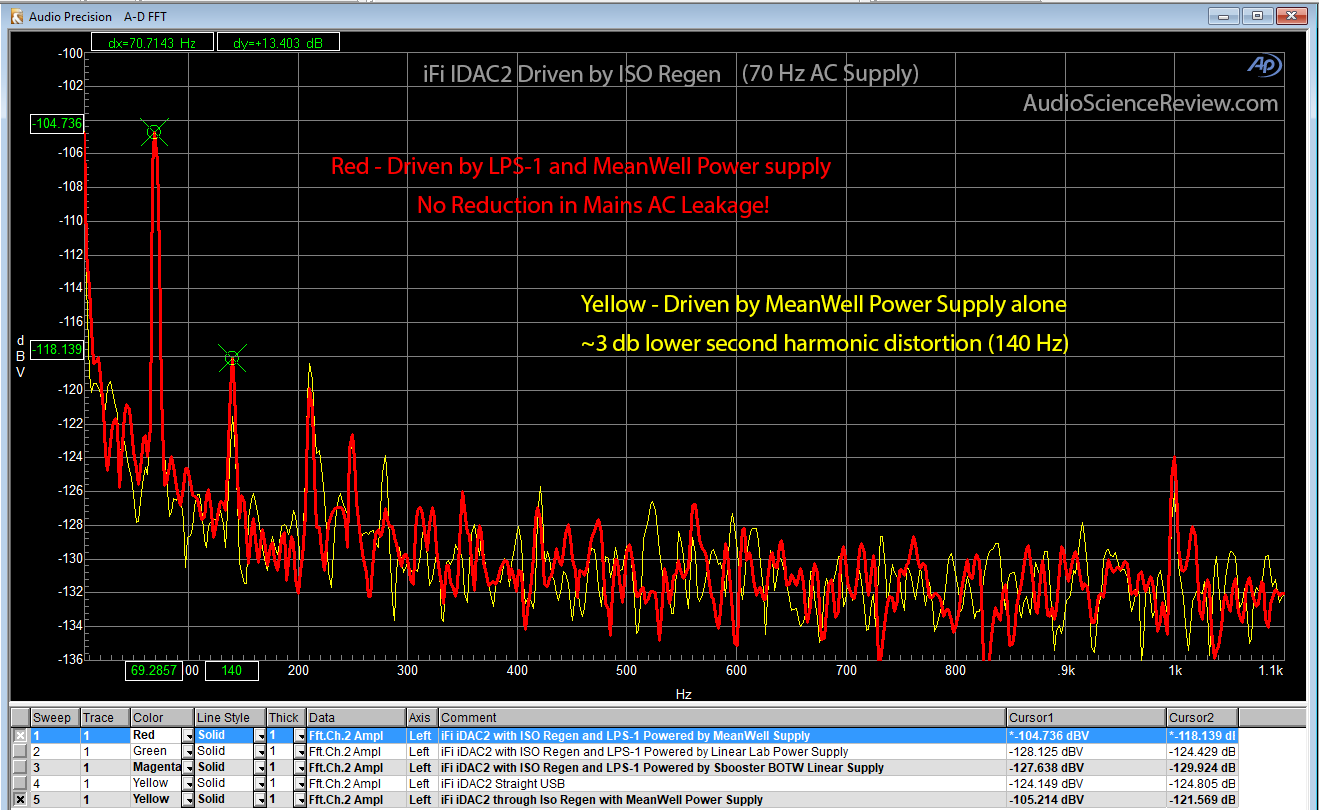Click the Audio Precision app icon in title bar
This screenshot has height=810, width=1319.
point(16,16)
